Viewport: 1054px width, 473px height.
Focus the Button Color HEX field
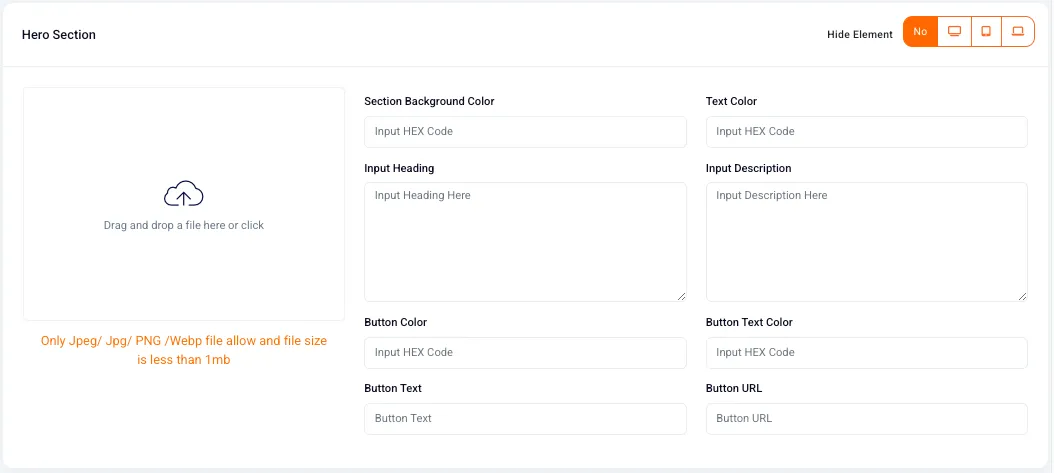coord(525,353)
